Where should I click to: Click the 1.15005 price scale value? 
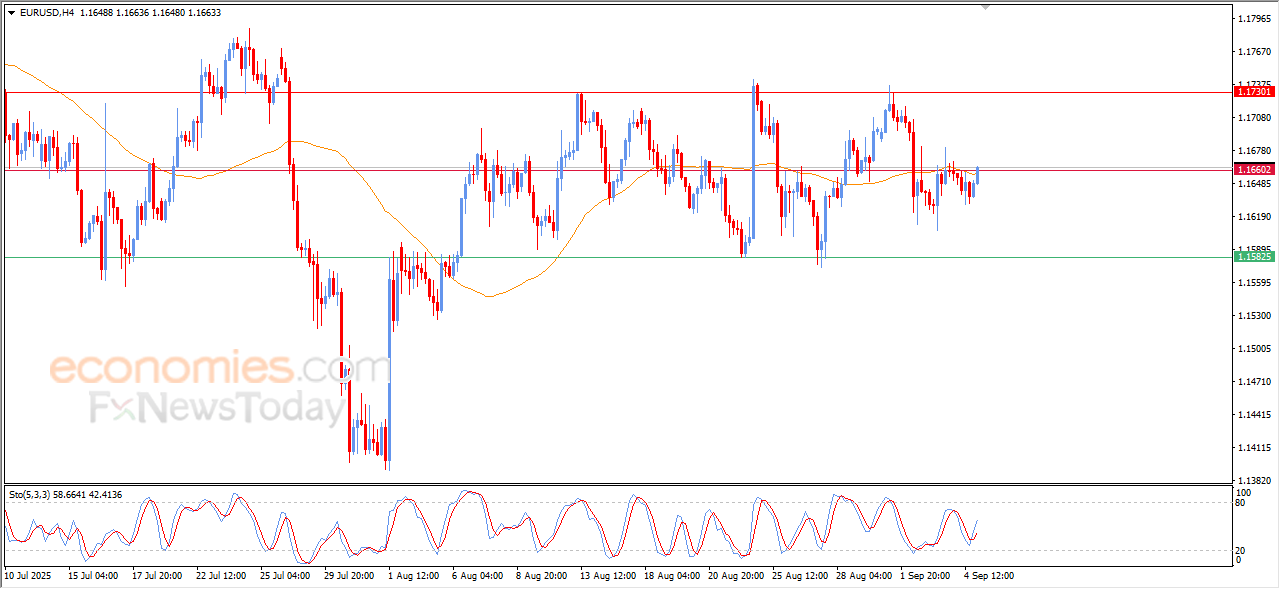pyautogui.click(x=1253, y=349)
